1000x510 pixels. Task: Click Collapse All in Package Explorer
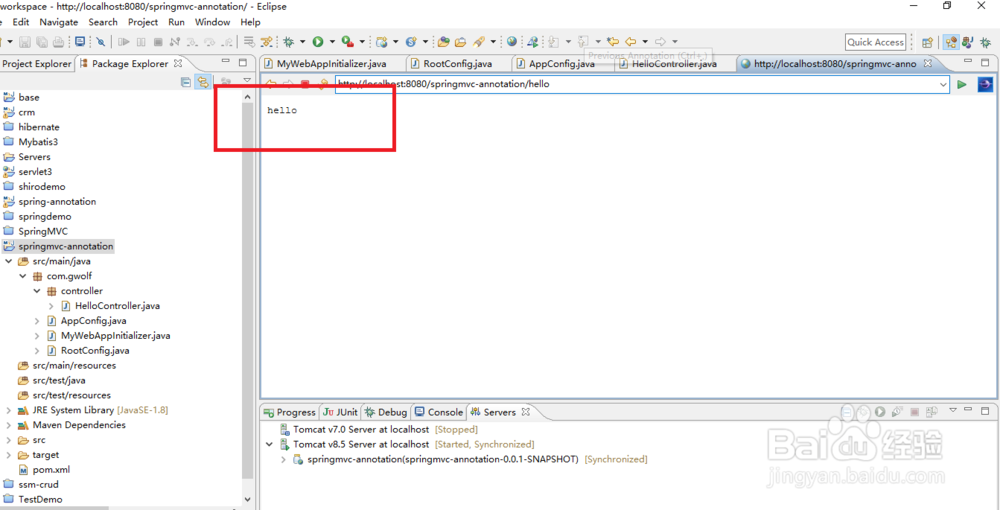click(186, 82)
